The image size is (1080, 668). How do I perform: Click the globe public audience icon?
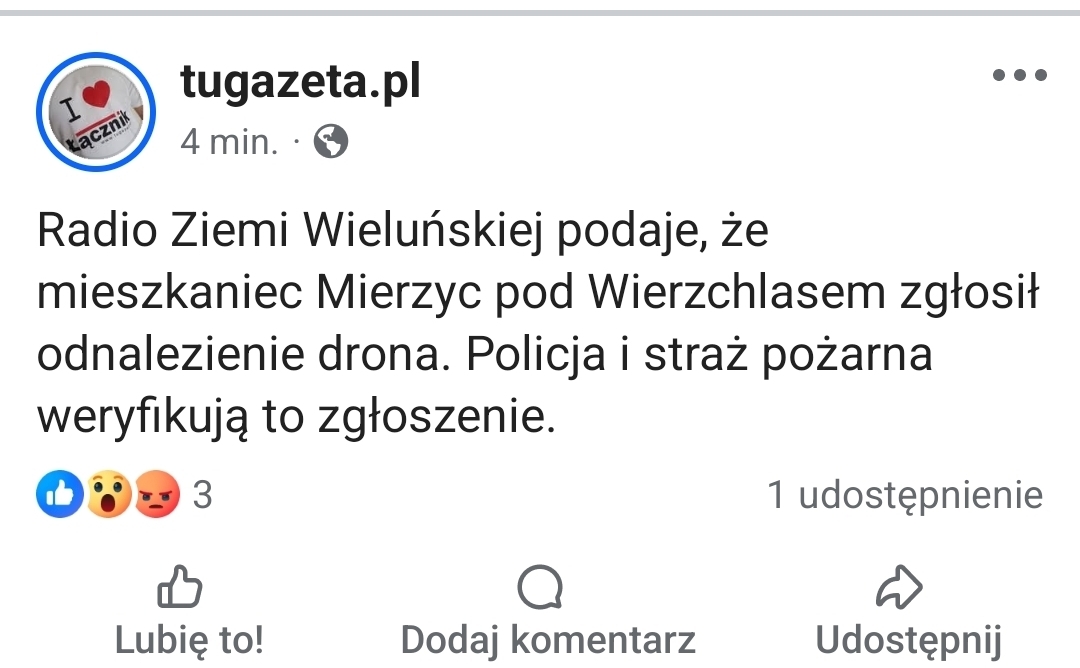pyautogui.click(x=331, y=142)
